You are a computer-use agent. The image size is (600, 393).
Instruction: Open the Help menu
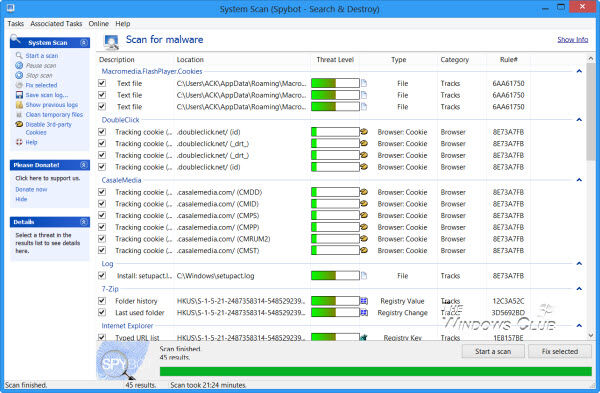pos(123,24)
